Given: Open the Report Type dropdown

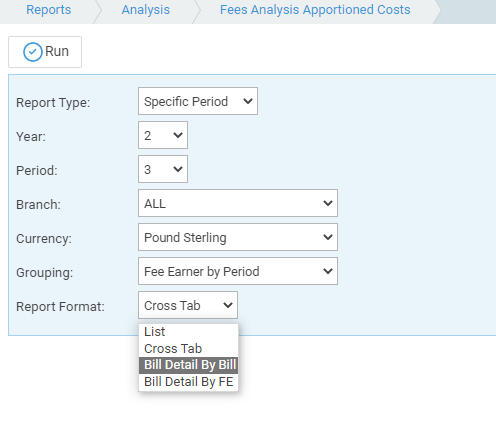Looking at the screenshot, I should (x=198, y=101).
